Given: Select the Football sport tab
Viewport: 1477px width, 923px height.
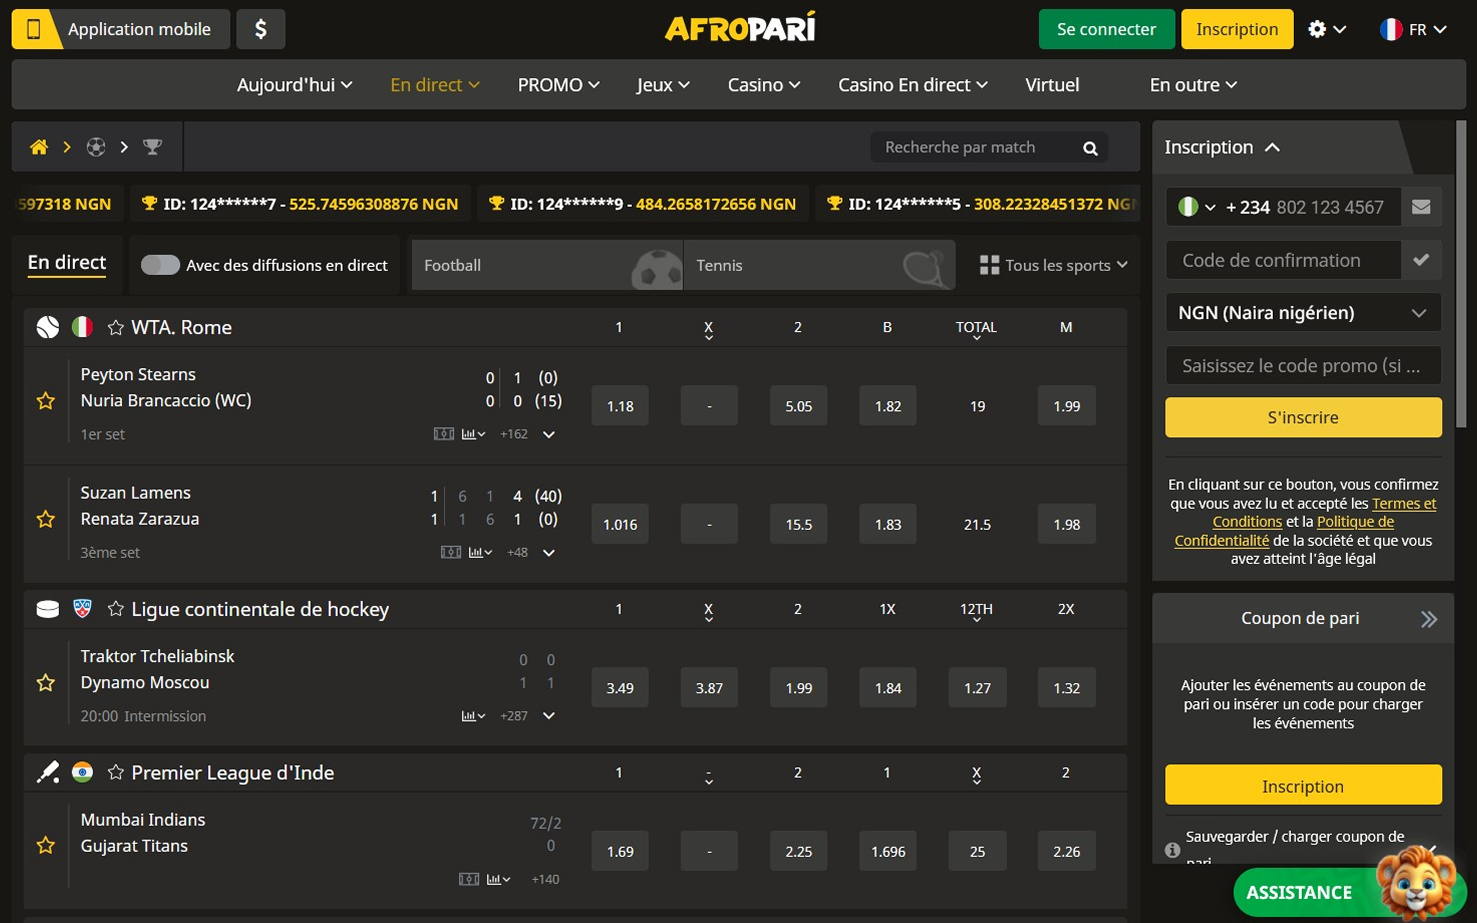Looking at the screenshot, I should click(547, 265).
